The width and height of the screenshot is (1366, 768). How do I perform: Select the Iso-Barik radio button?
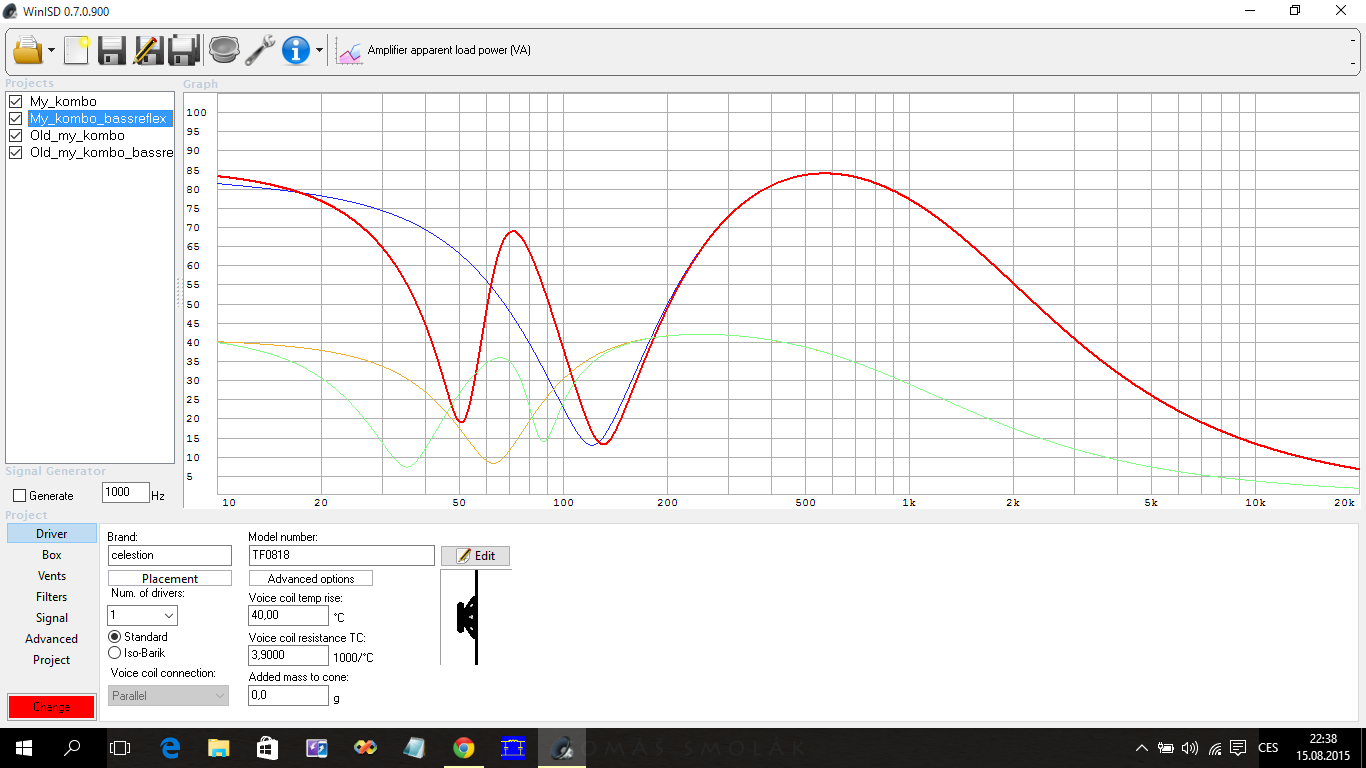point(114,653)
